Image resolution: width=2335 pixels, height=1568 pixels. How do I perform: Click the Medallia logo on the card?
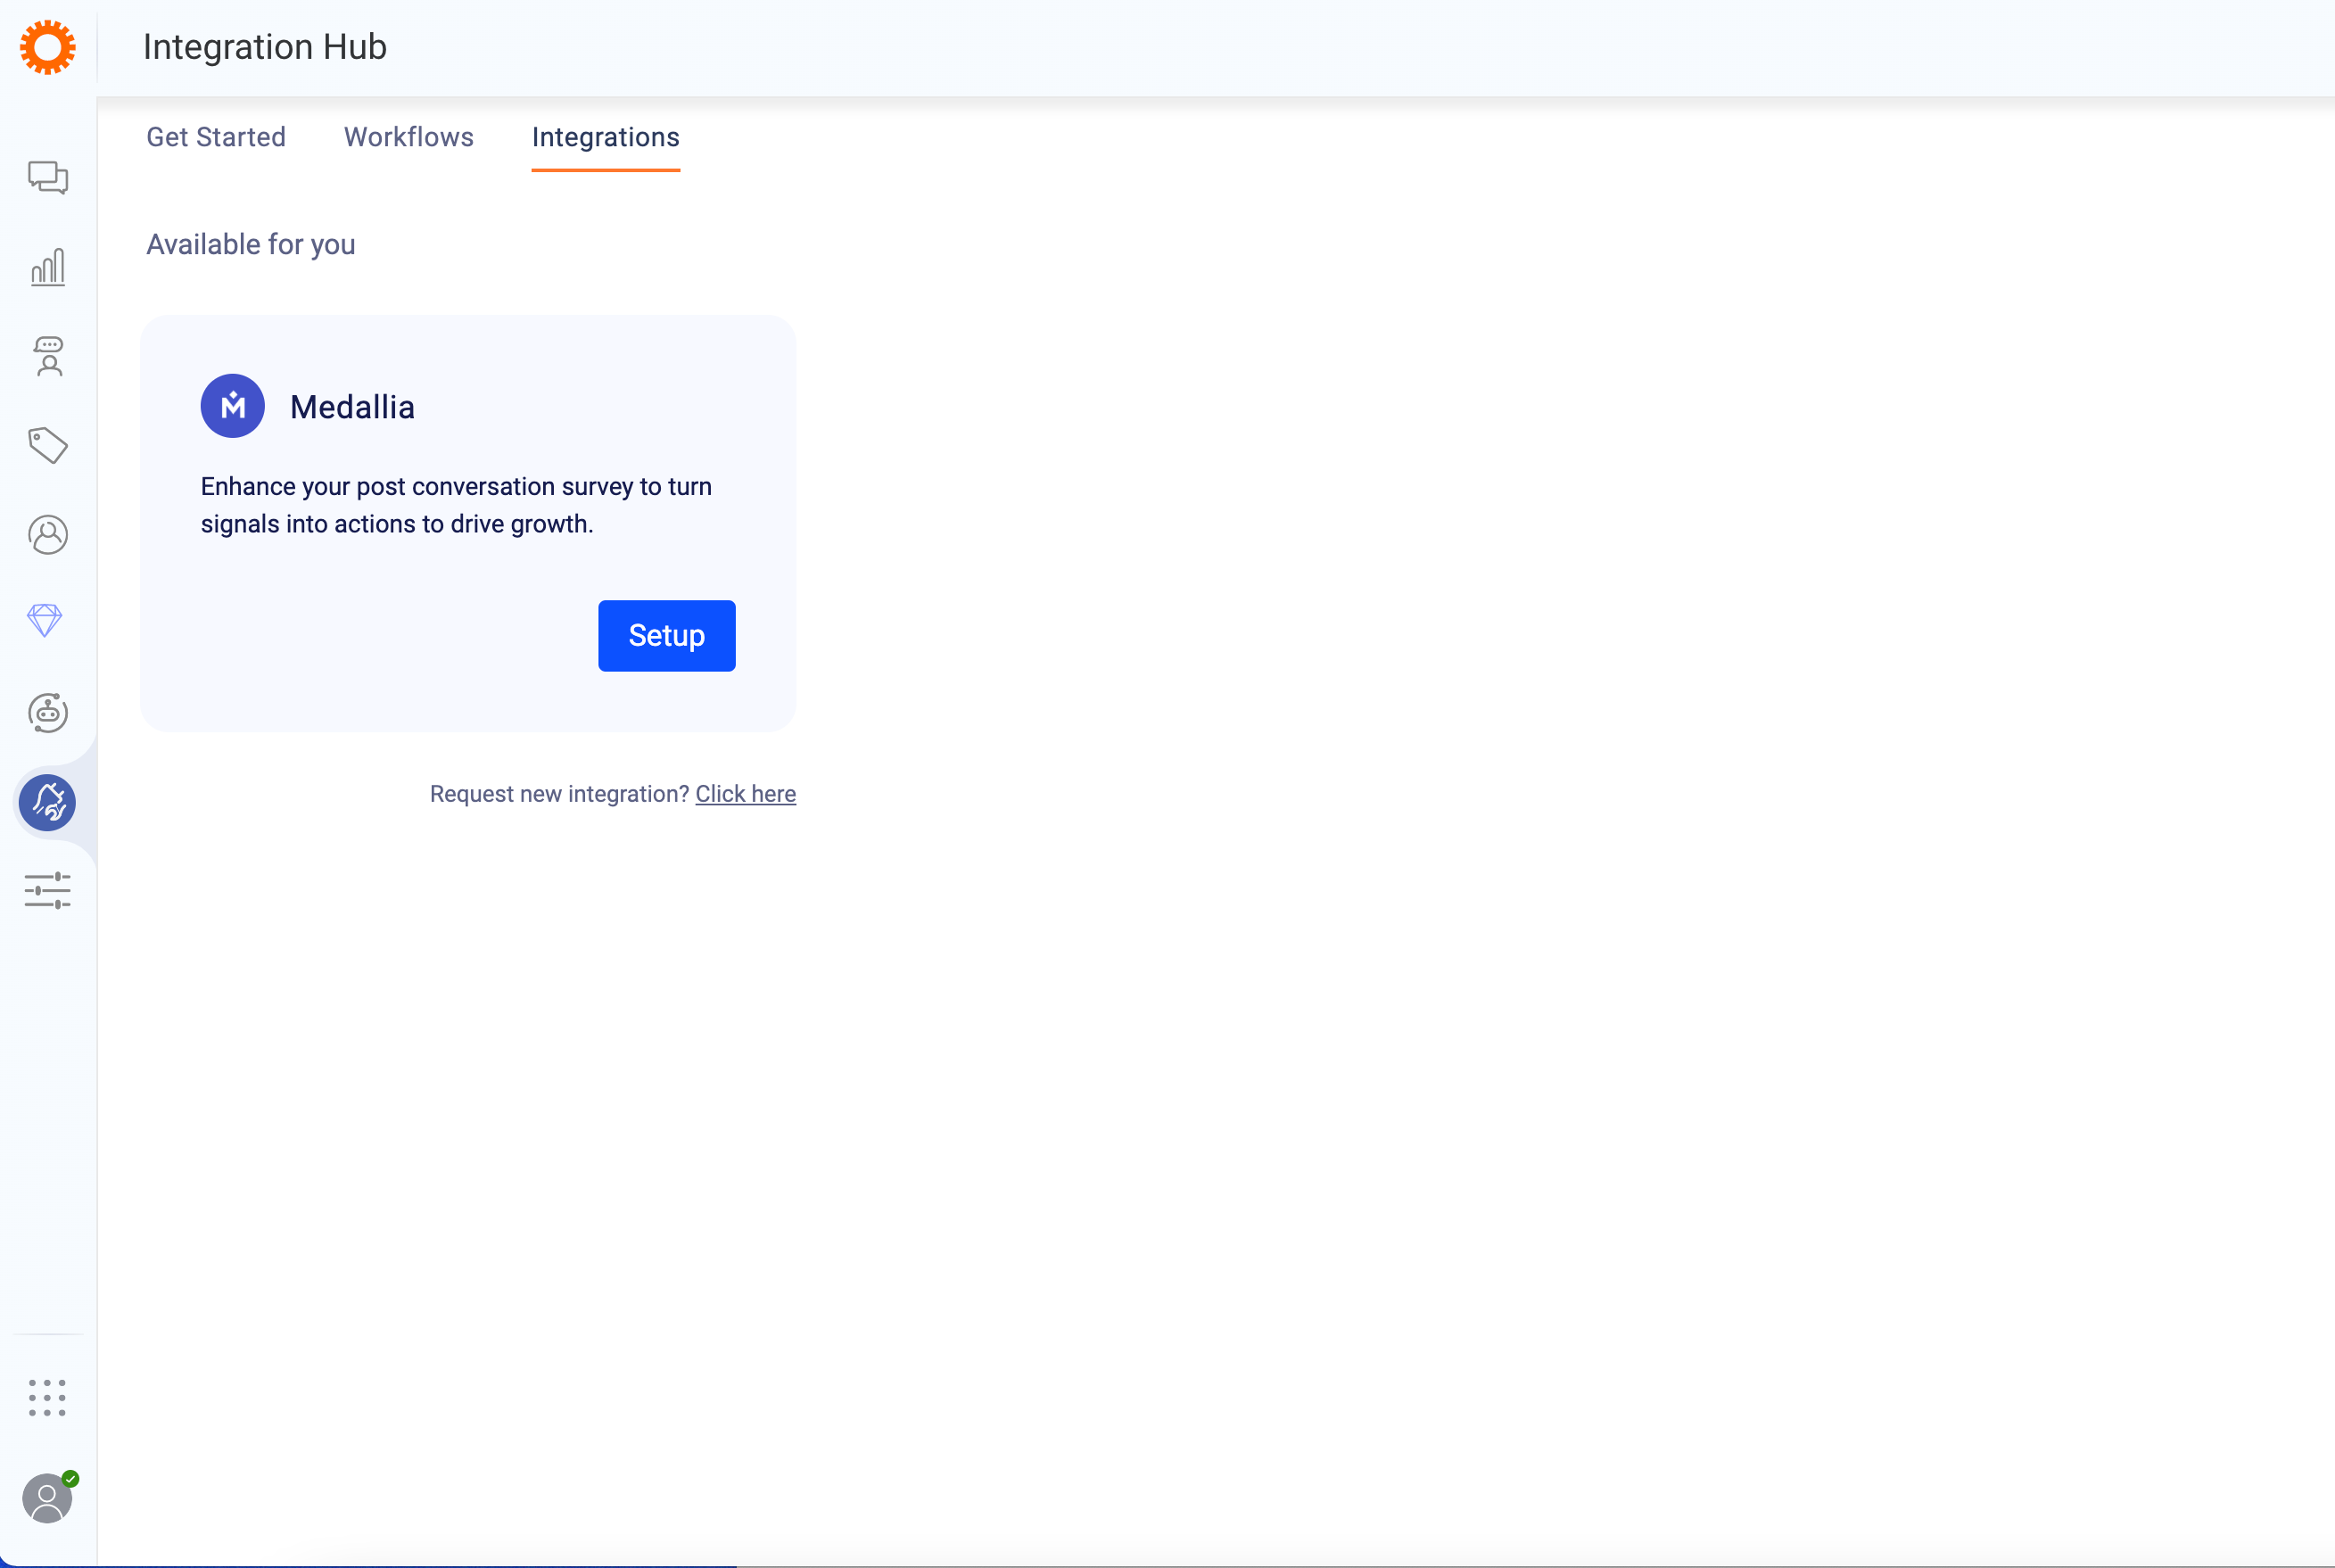pyautogui.click(x=232, y=406)
